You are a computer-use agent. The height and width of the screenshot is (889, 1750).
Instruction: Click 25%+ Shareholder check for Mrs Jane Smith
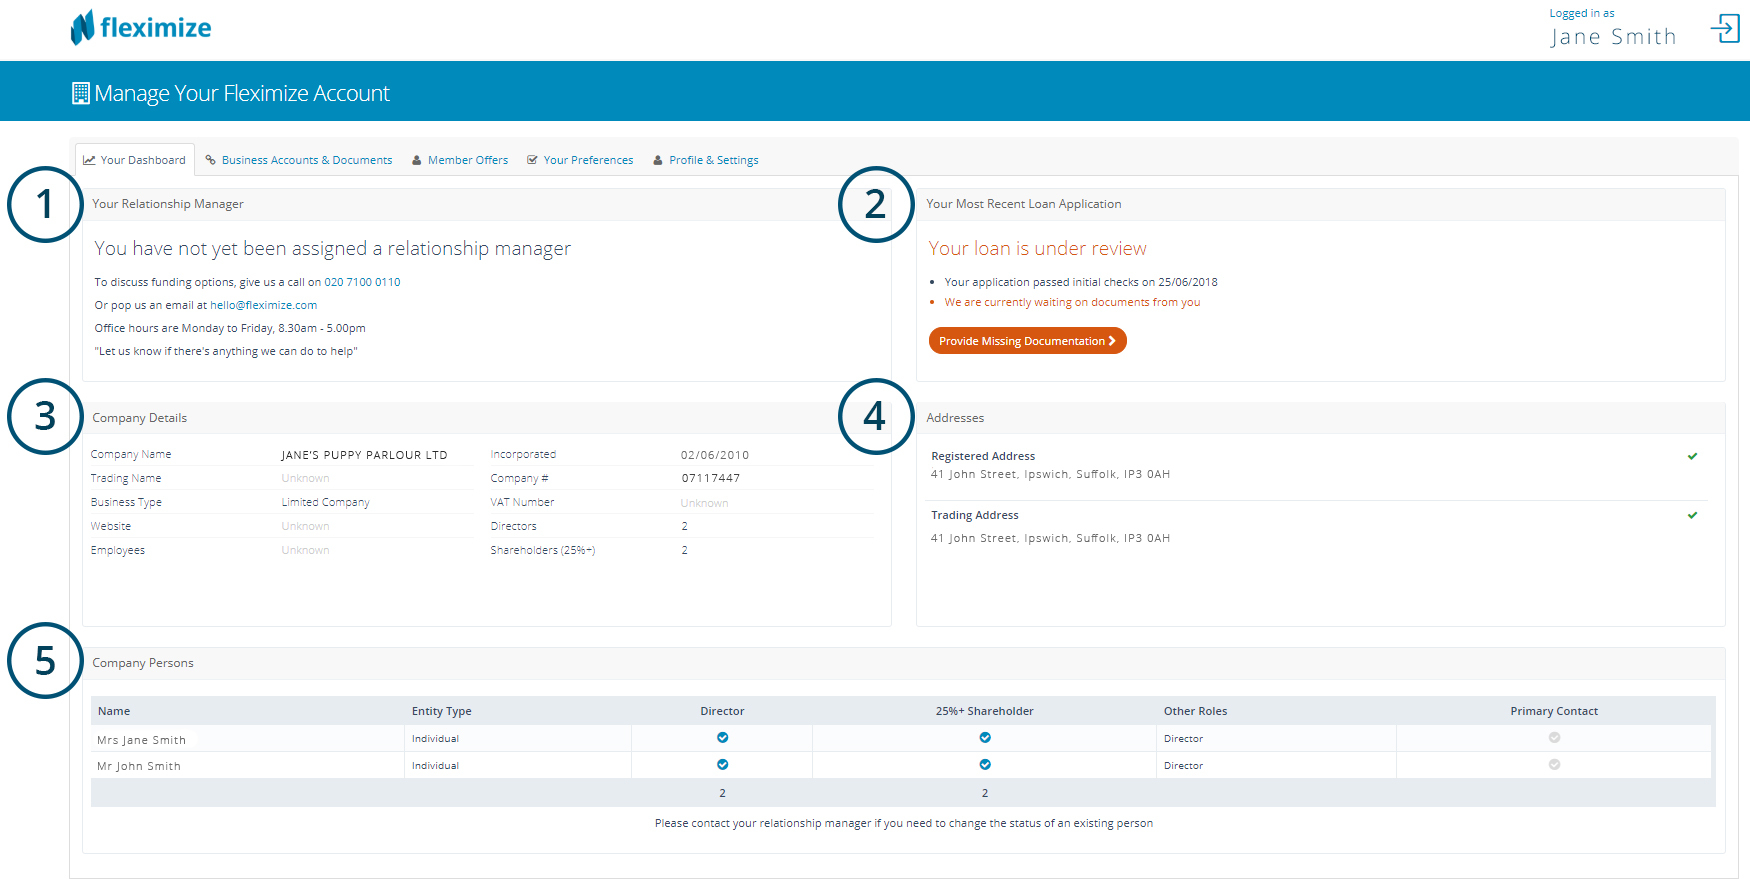click(x=985, y=738)
